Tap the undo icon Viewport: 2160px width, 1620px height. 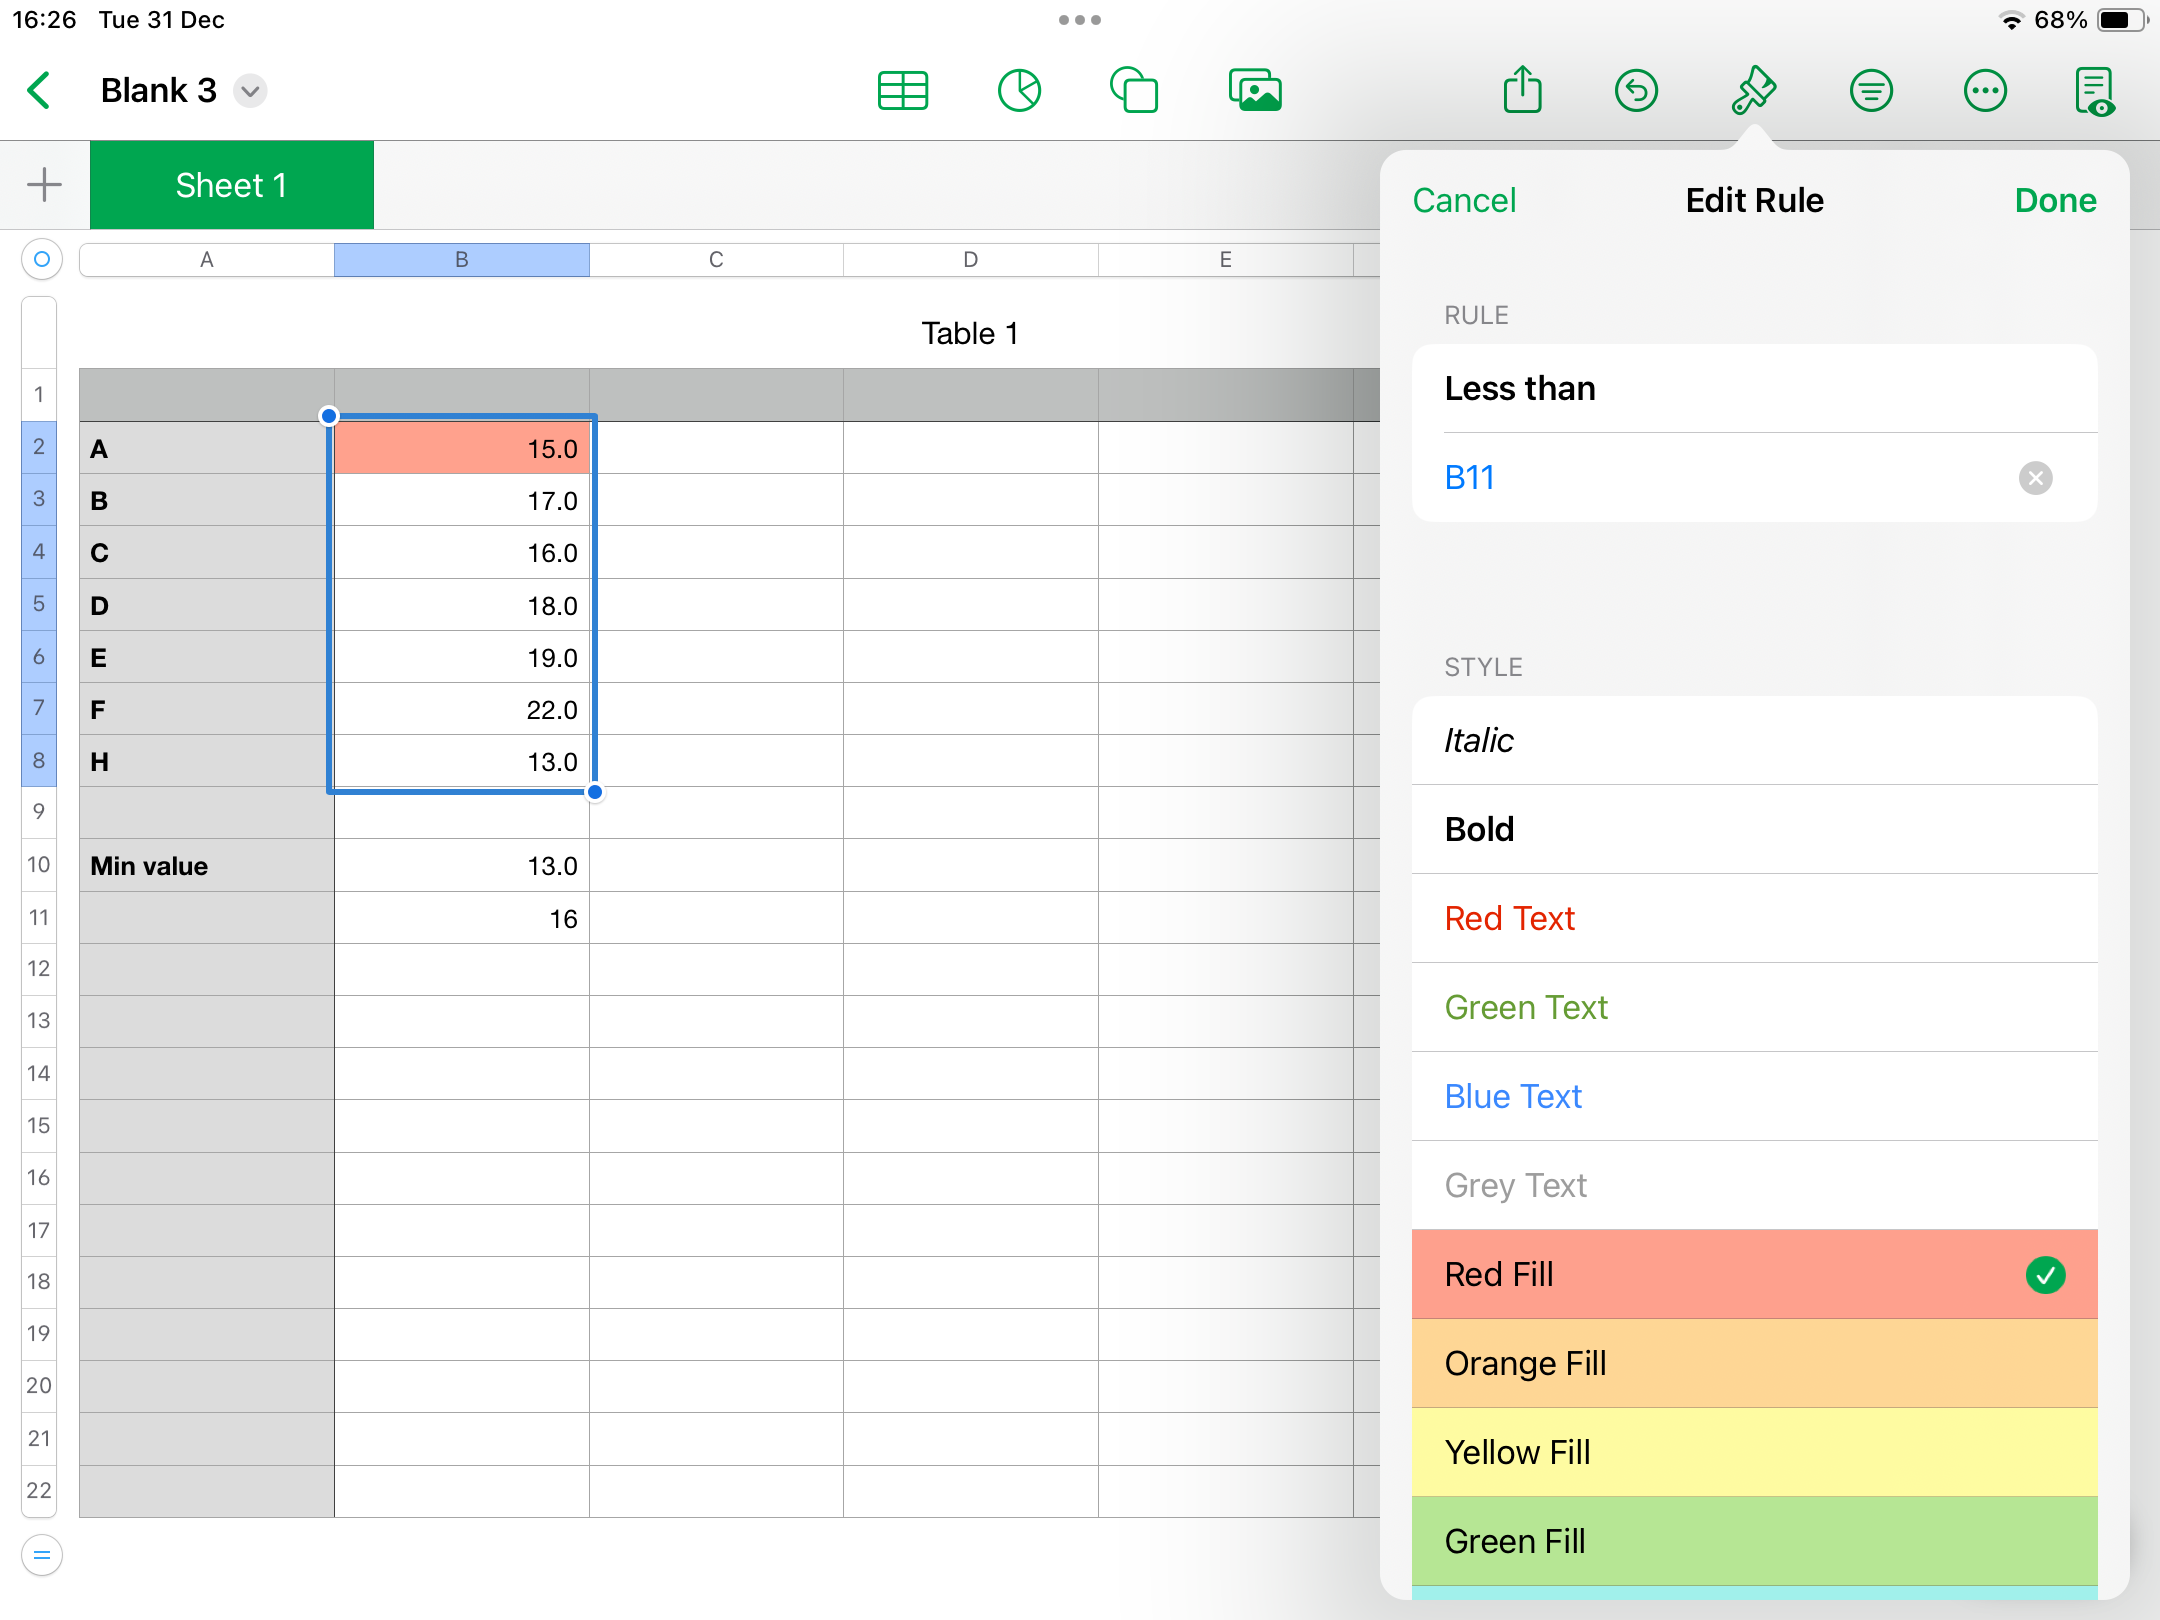1636,91
